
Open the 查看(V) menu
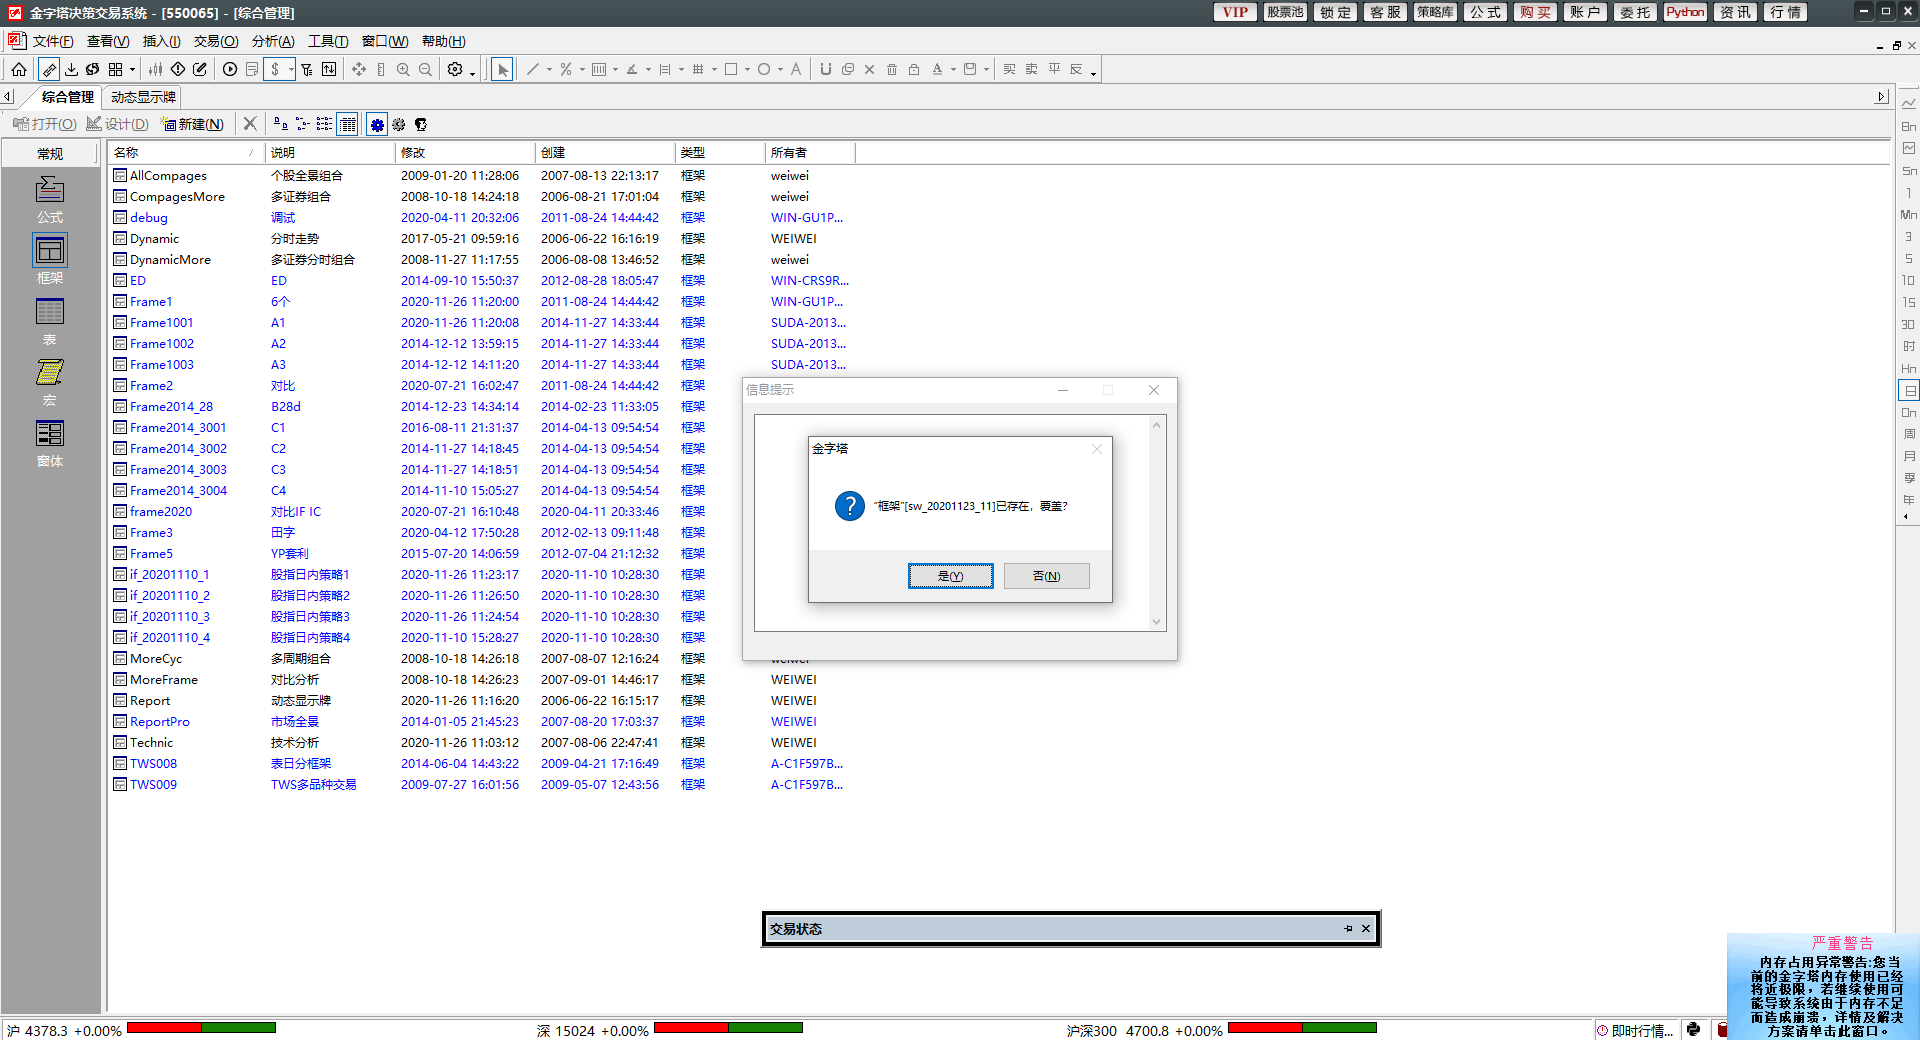pos(108,41)
